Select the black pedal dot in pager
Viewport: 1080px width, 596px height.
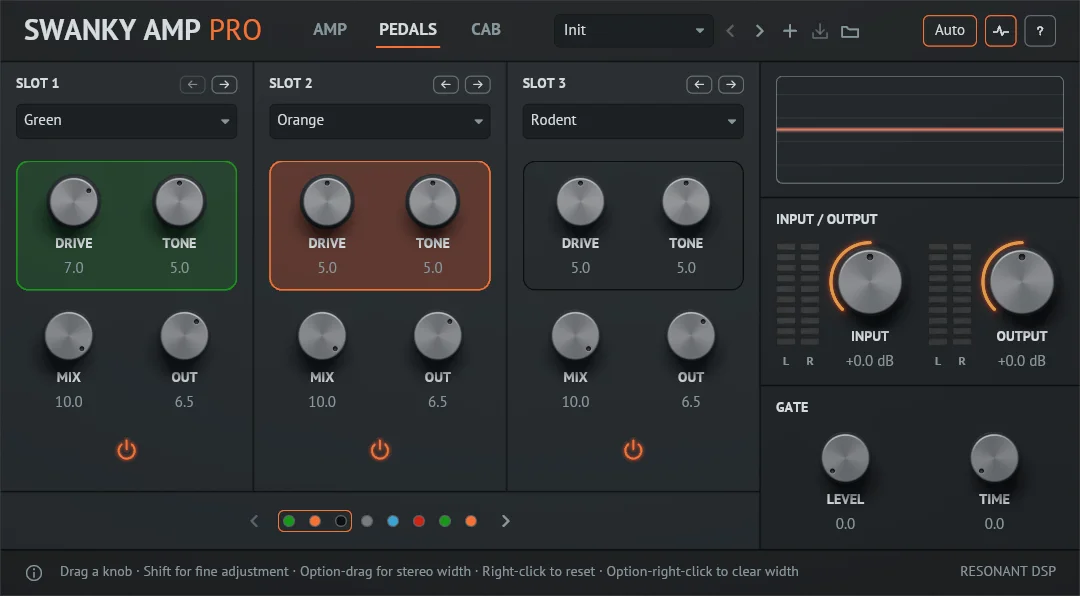pos(340,521)
